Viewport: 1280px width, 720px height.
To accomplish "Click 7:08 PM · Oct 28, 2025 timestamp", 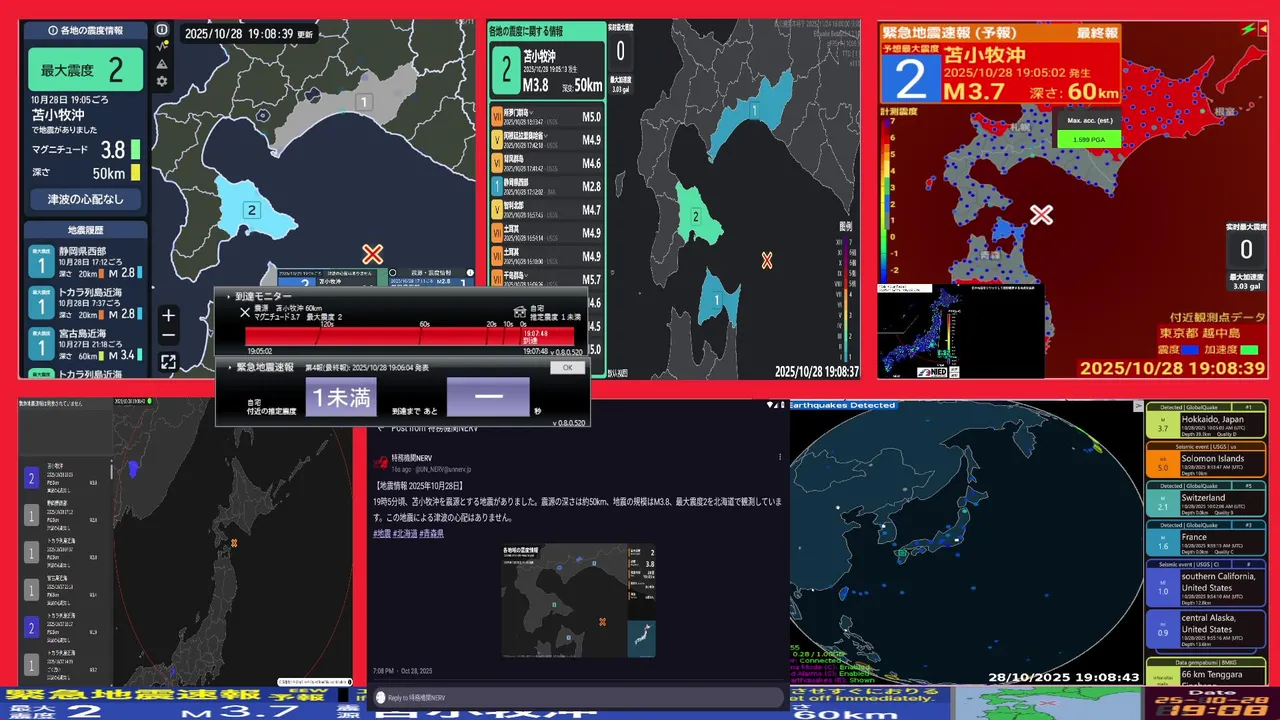I will pos(402,671).
